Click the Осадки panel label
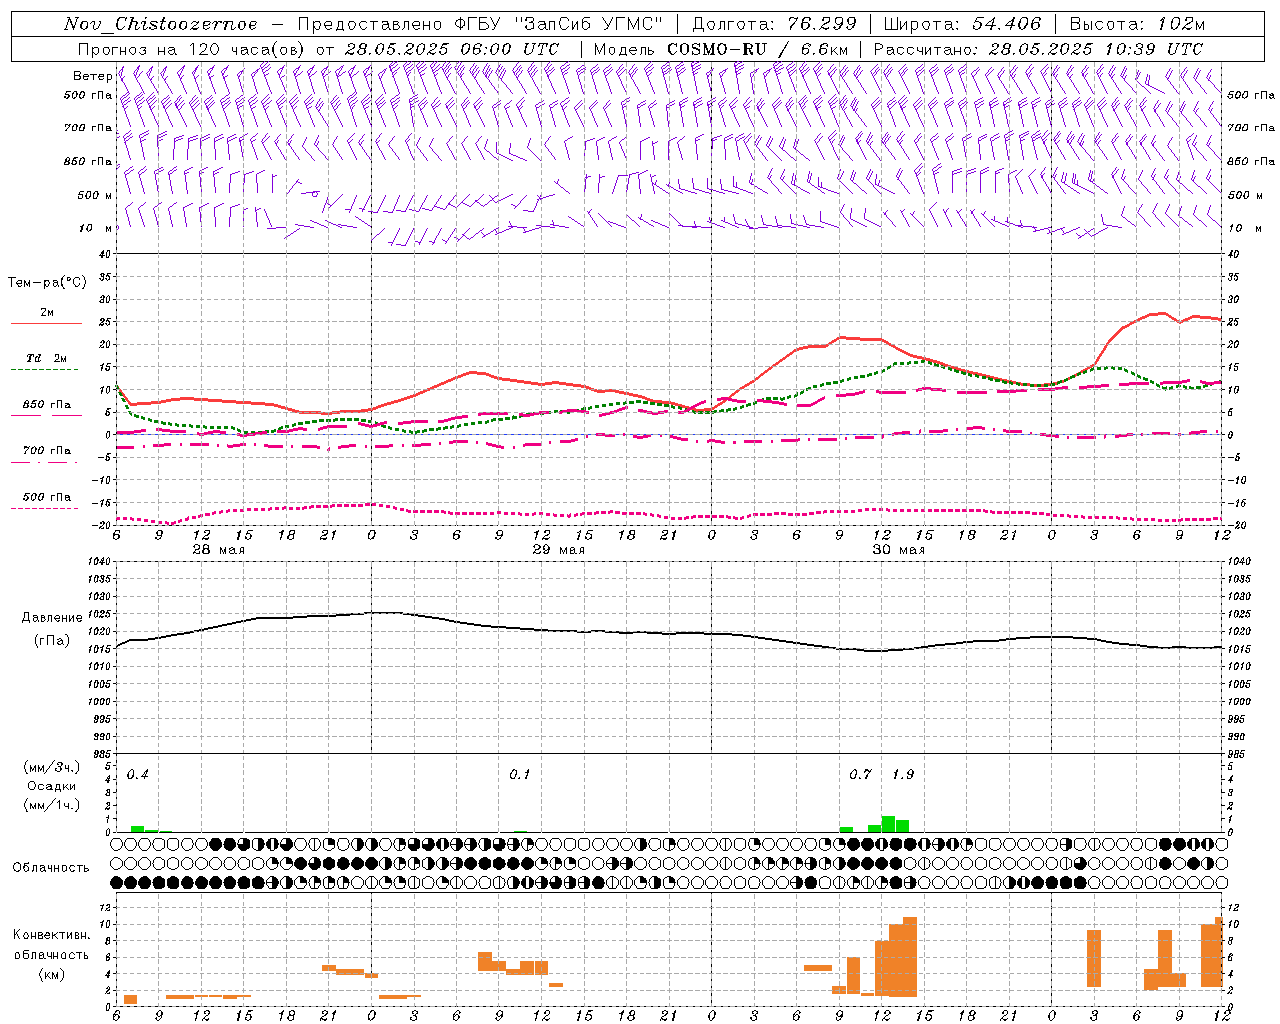Viewport: 1280px width, 1024px height. point(52,786)
